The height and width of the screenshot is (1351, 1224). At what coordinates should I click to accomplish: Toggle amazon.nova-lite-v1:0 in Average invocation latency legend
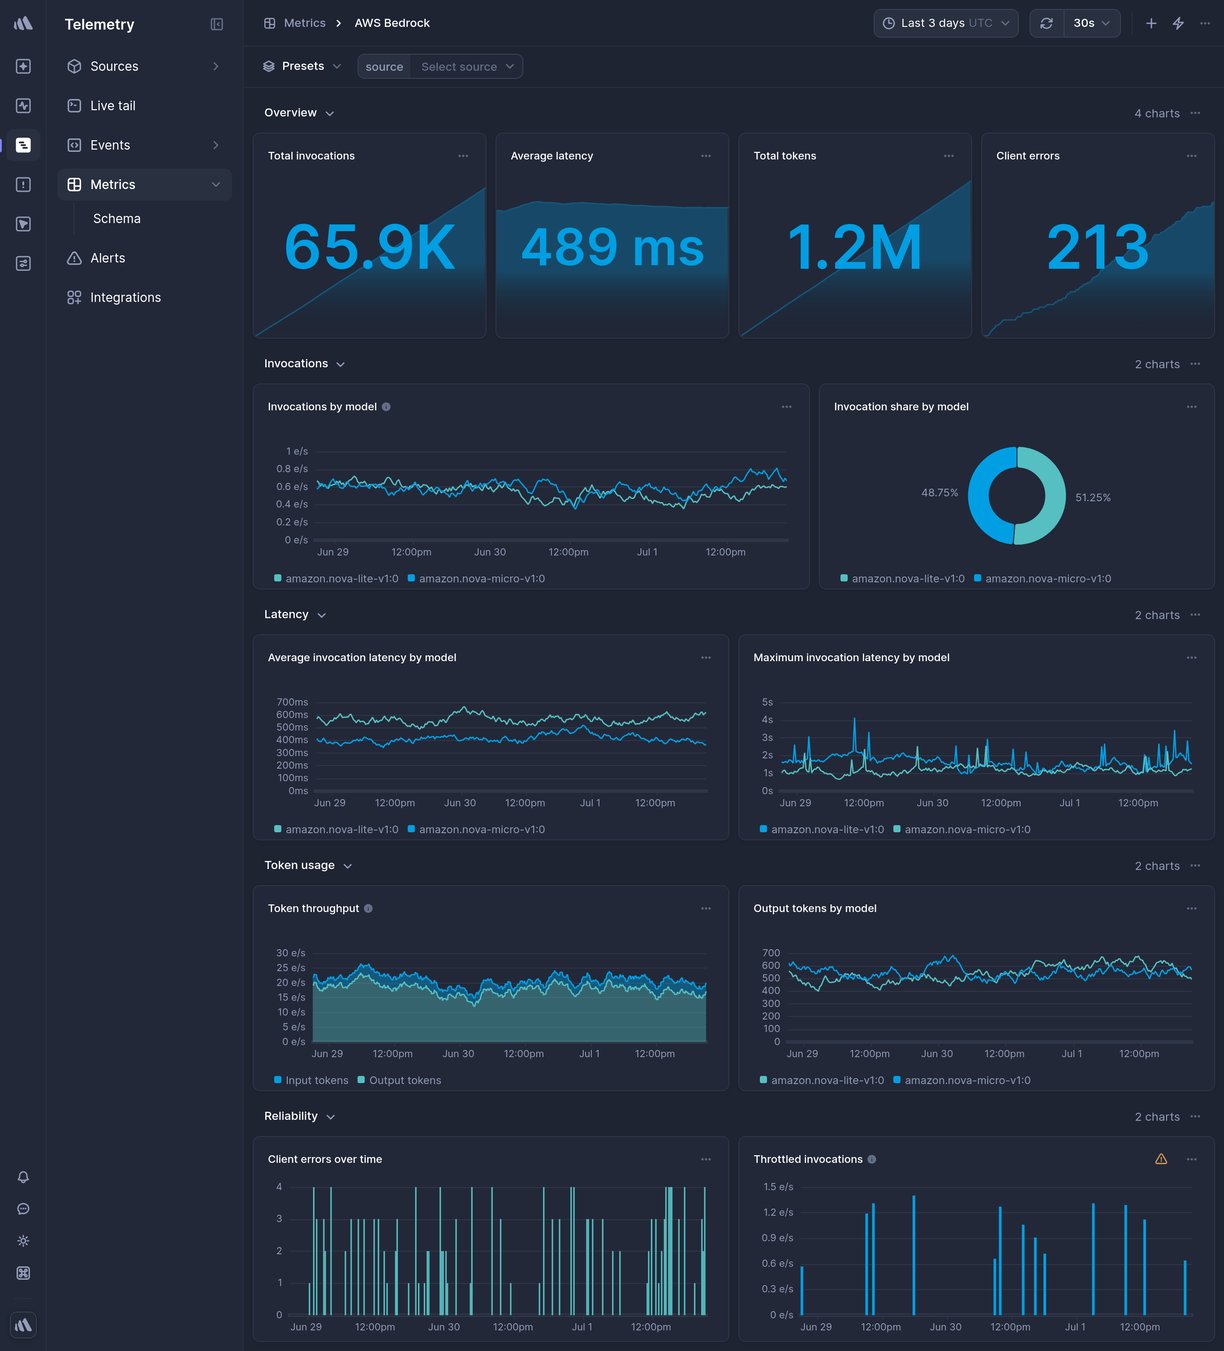[x=336, y=830]
